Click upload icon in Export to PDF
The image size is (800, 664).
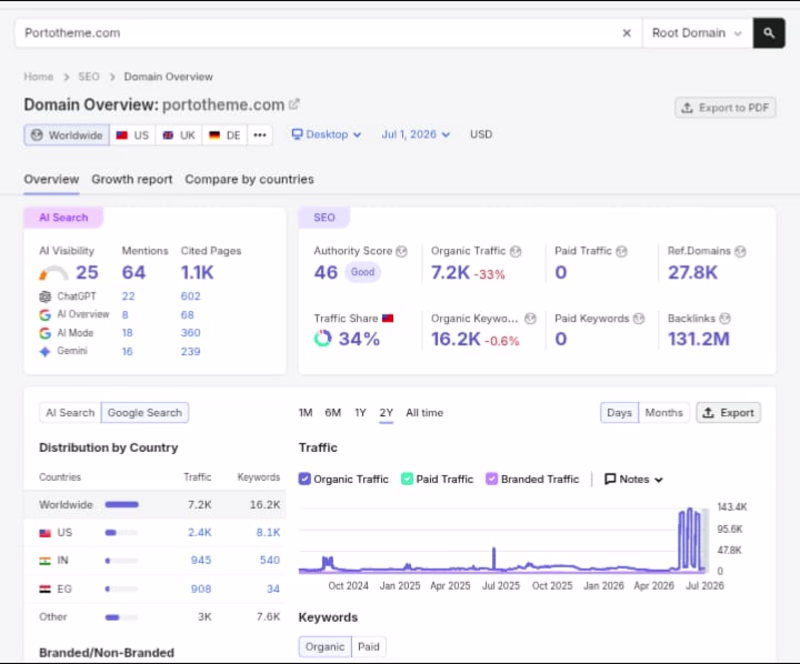tap(687, 108)
